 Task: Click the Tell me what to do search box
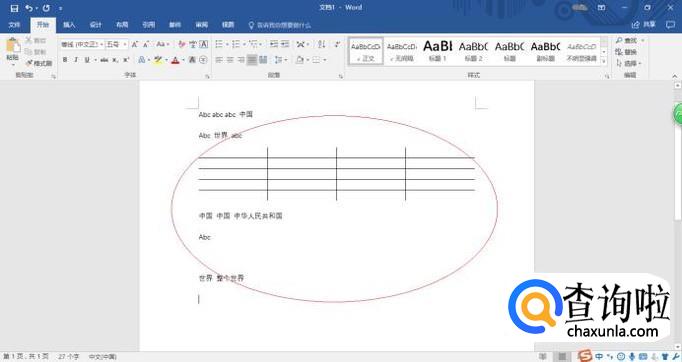[280, 25]
